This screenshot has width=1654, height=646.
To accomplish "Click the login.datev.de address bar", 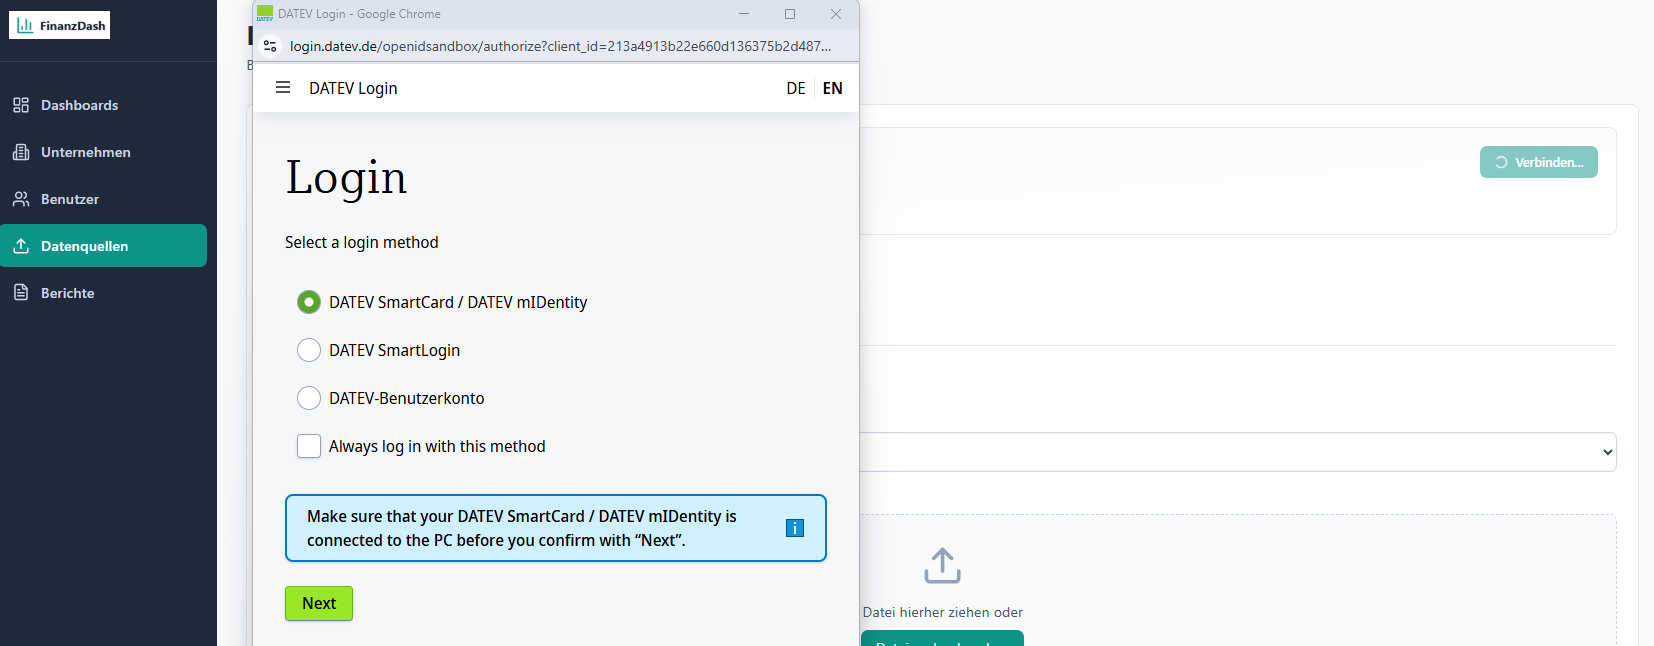I will [x=560, y=46].
